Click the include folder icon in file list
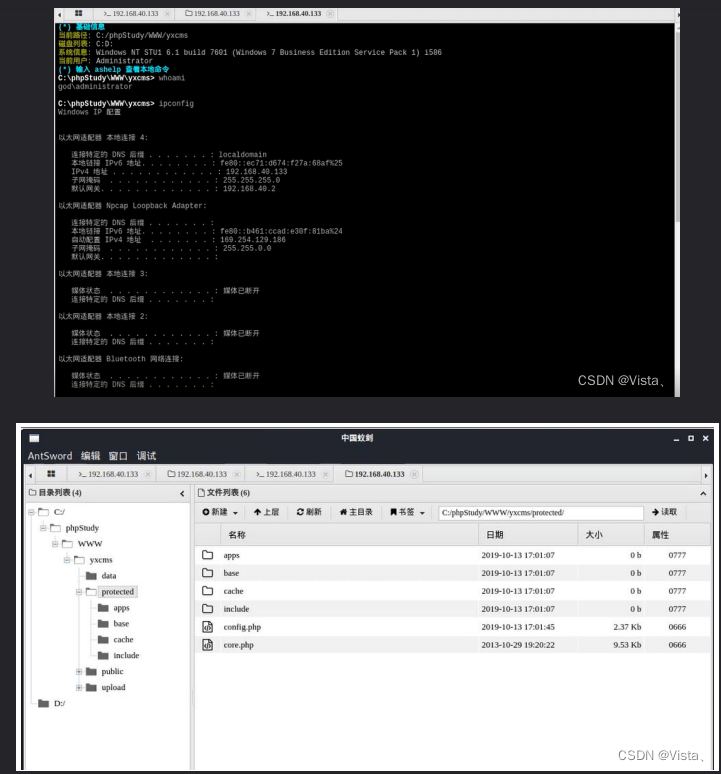721x774 pixels. 207,609
